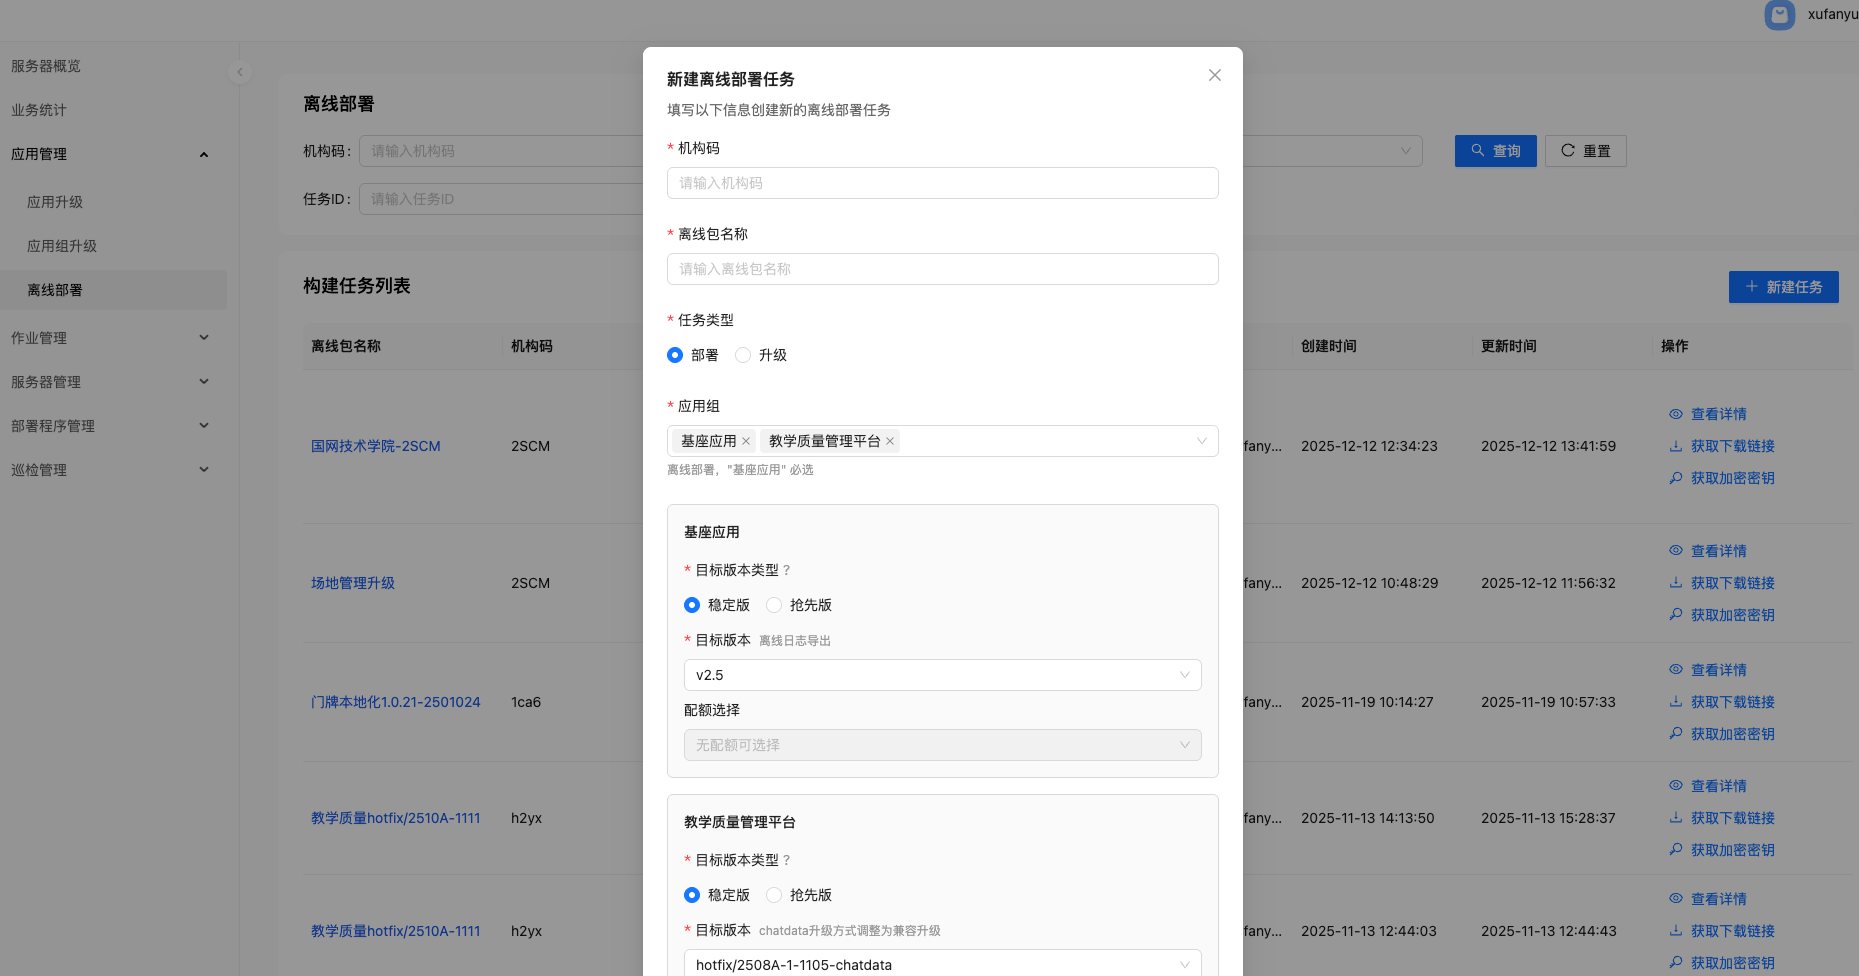This screenshot has width=1859, height=976.
Task: Click help icon beside 教学质量管理平台 目标版本类型
Action: coord(787,860)
